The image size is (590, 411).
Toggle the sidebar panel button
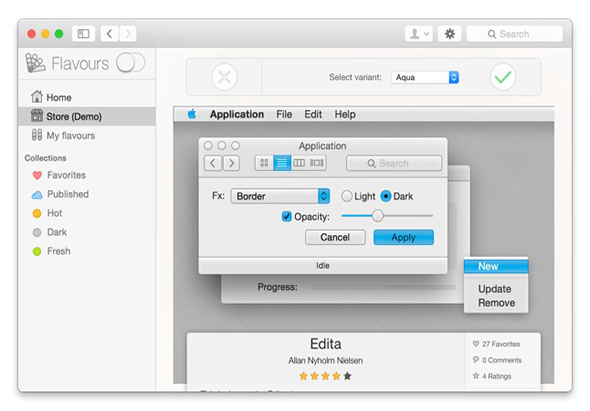tap(83, 34)
